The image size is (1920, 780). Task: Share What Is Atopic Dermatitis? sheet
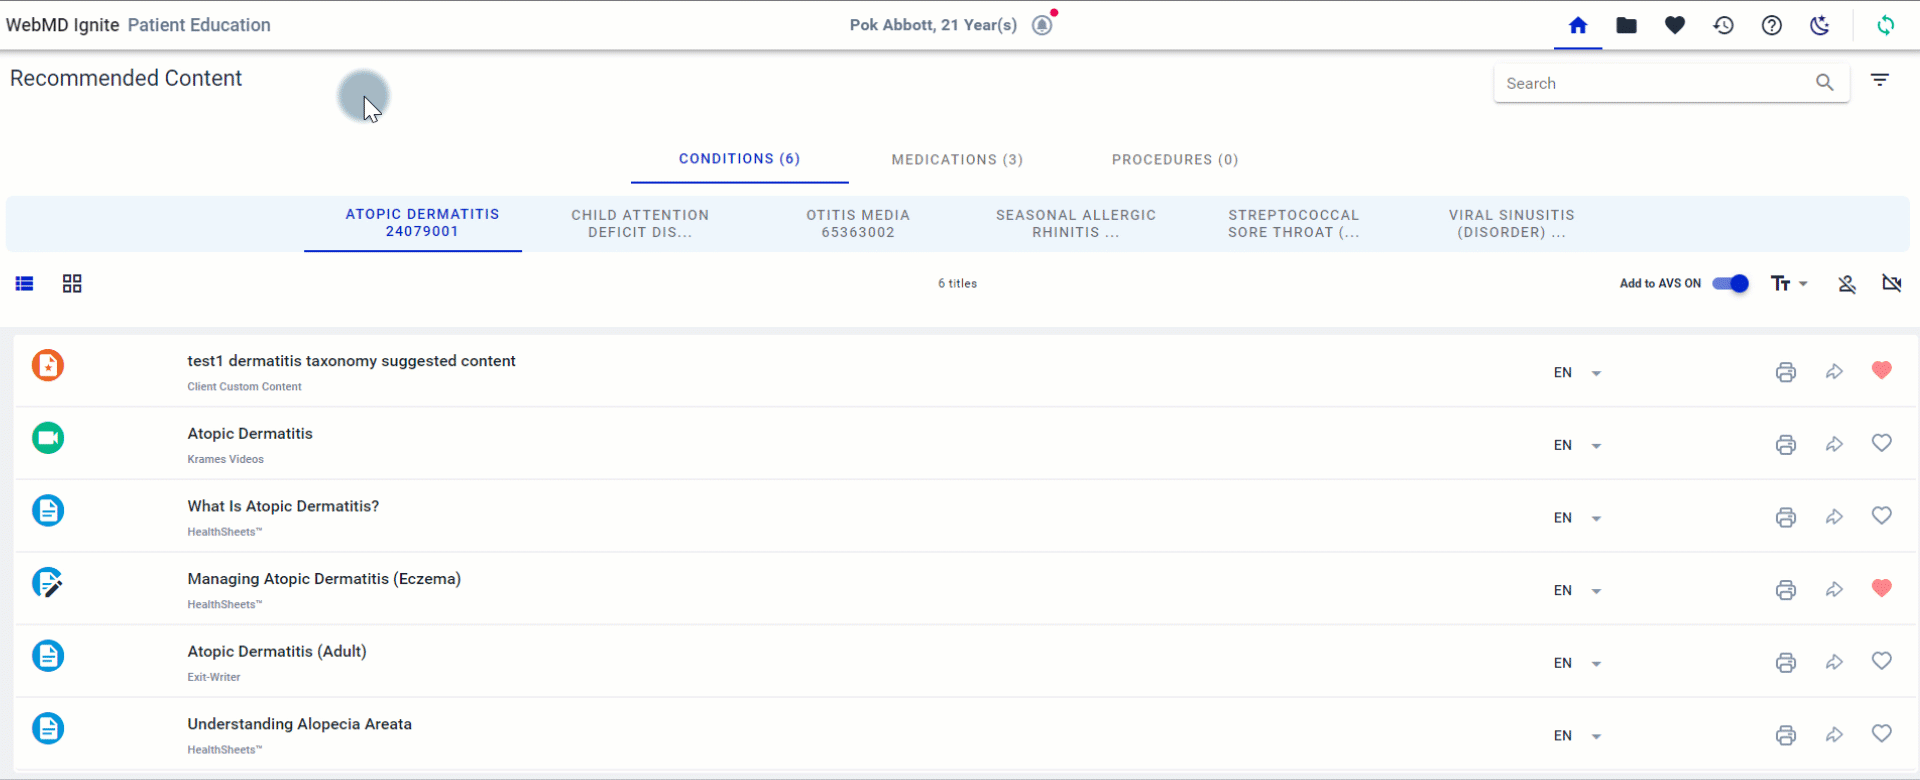[1834, 517]
